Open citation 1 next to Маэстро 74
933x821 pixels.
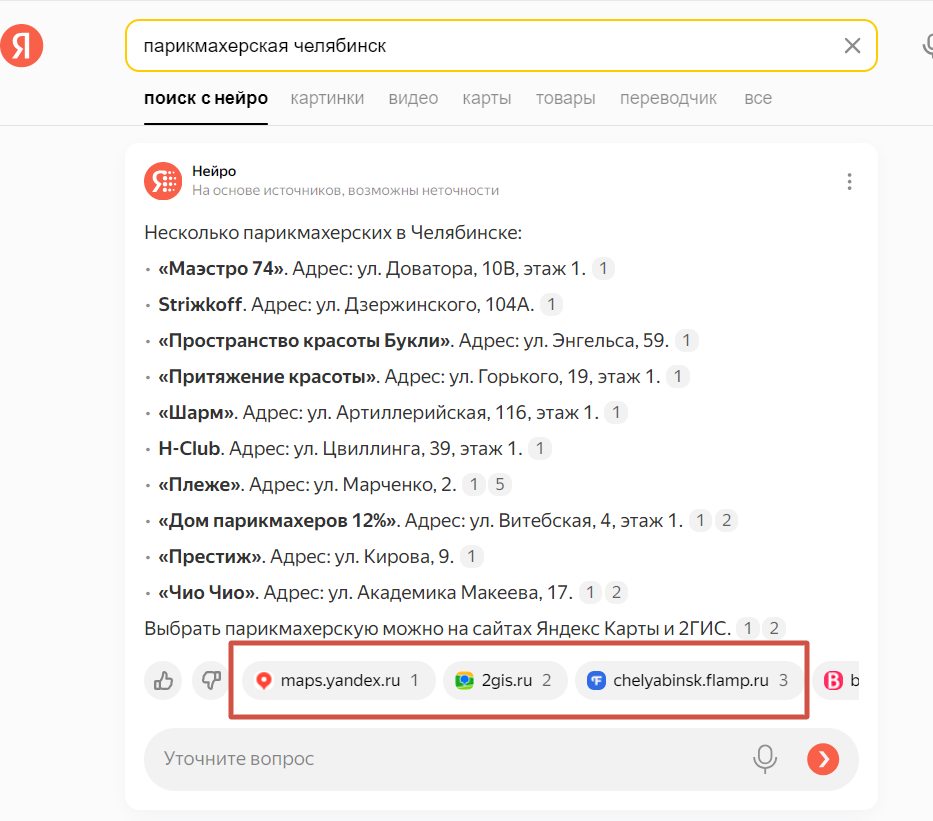tap(602, 268)
